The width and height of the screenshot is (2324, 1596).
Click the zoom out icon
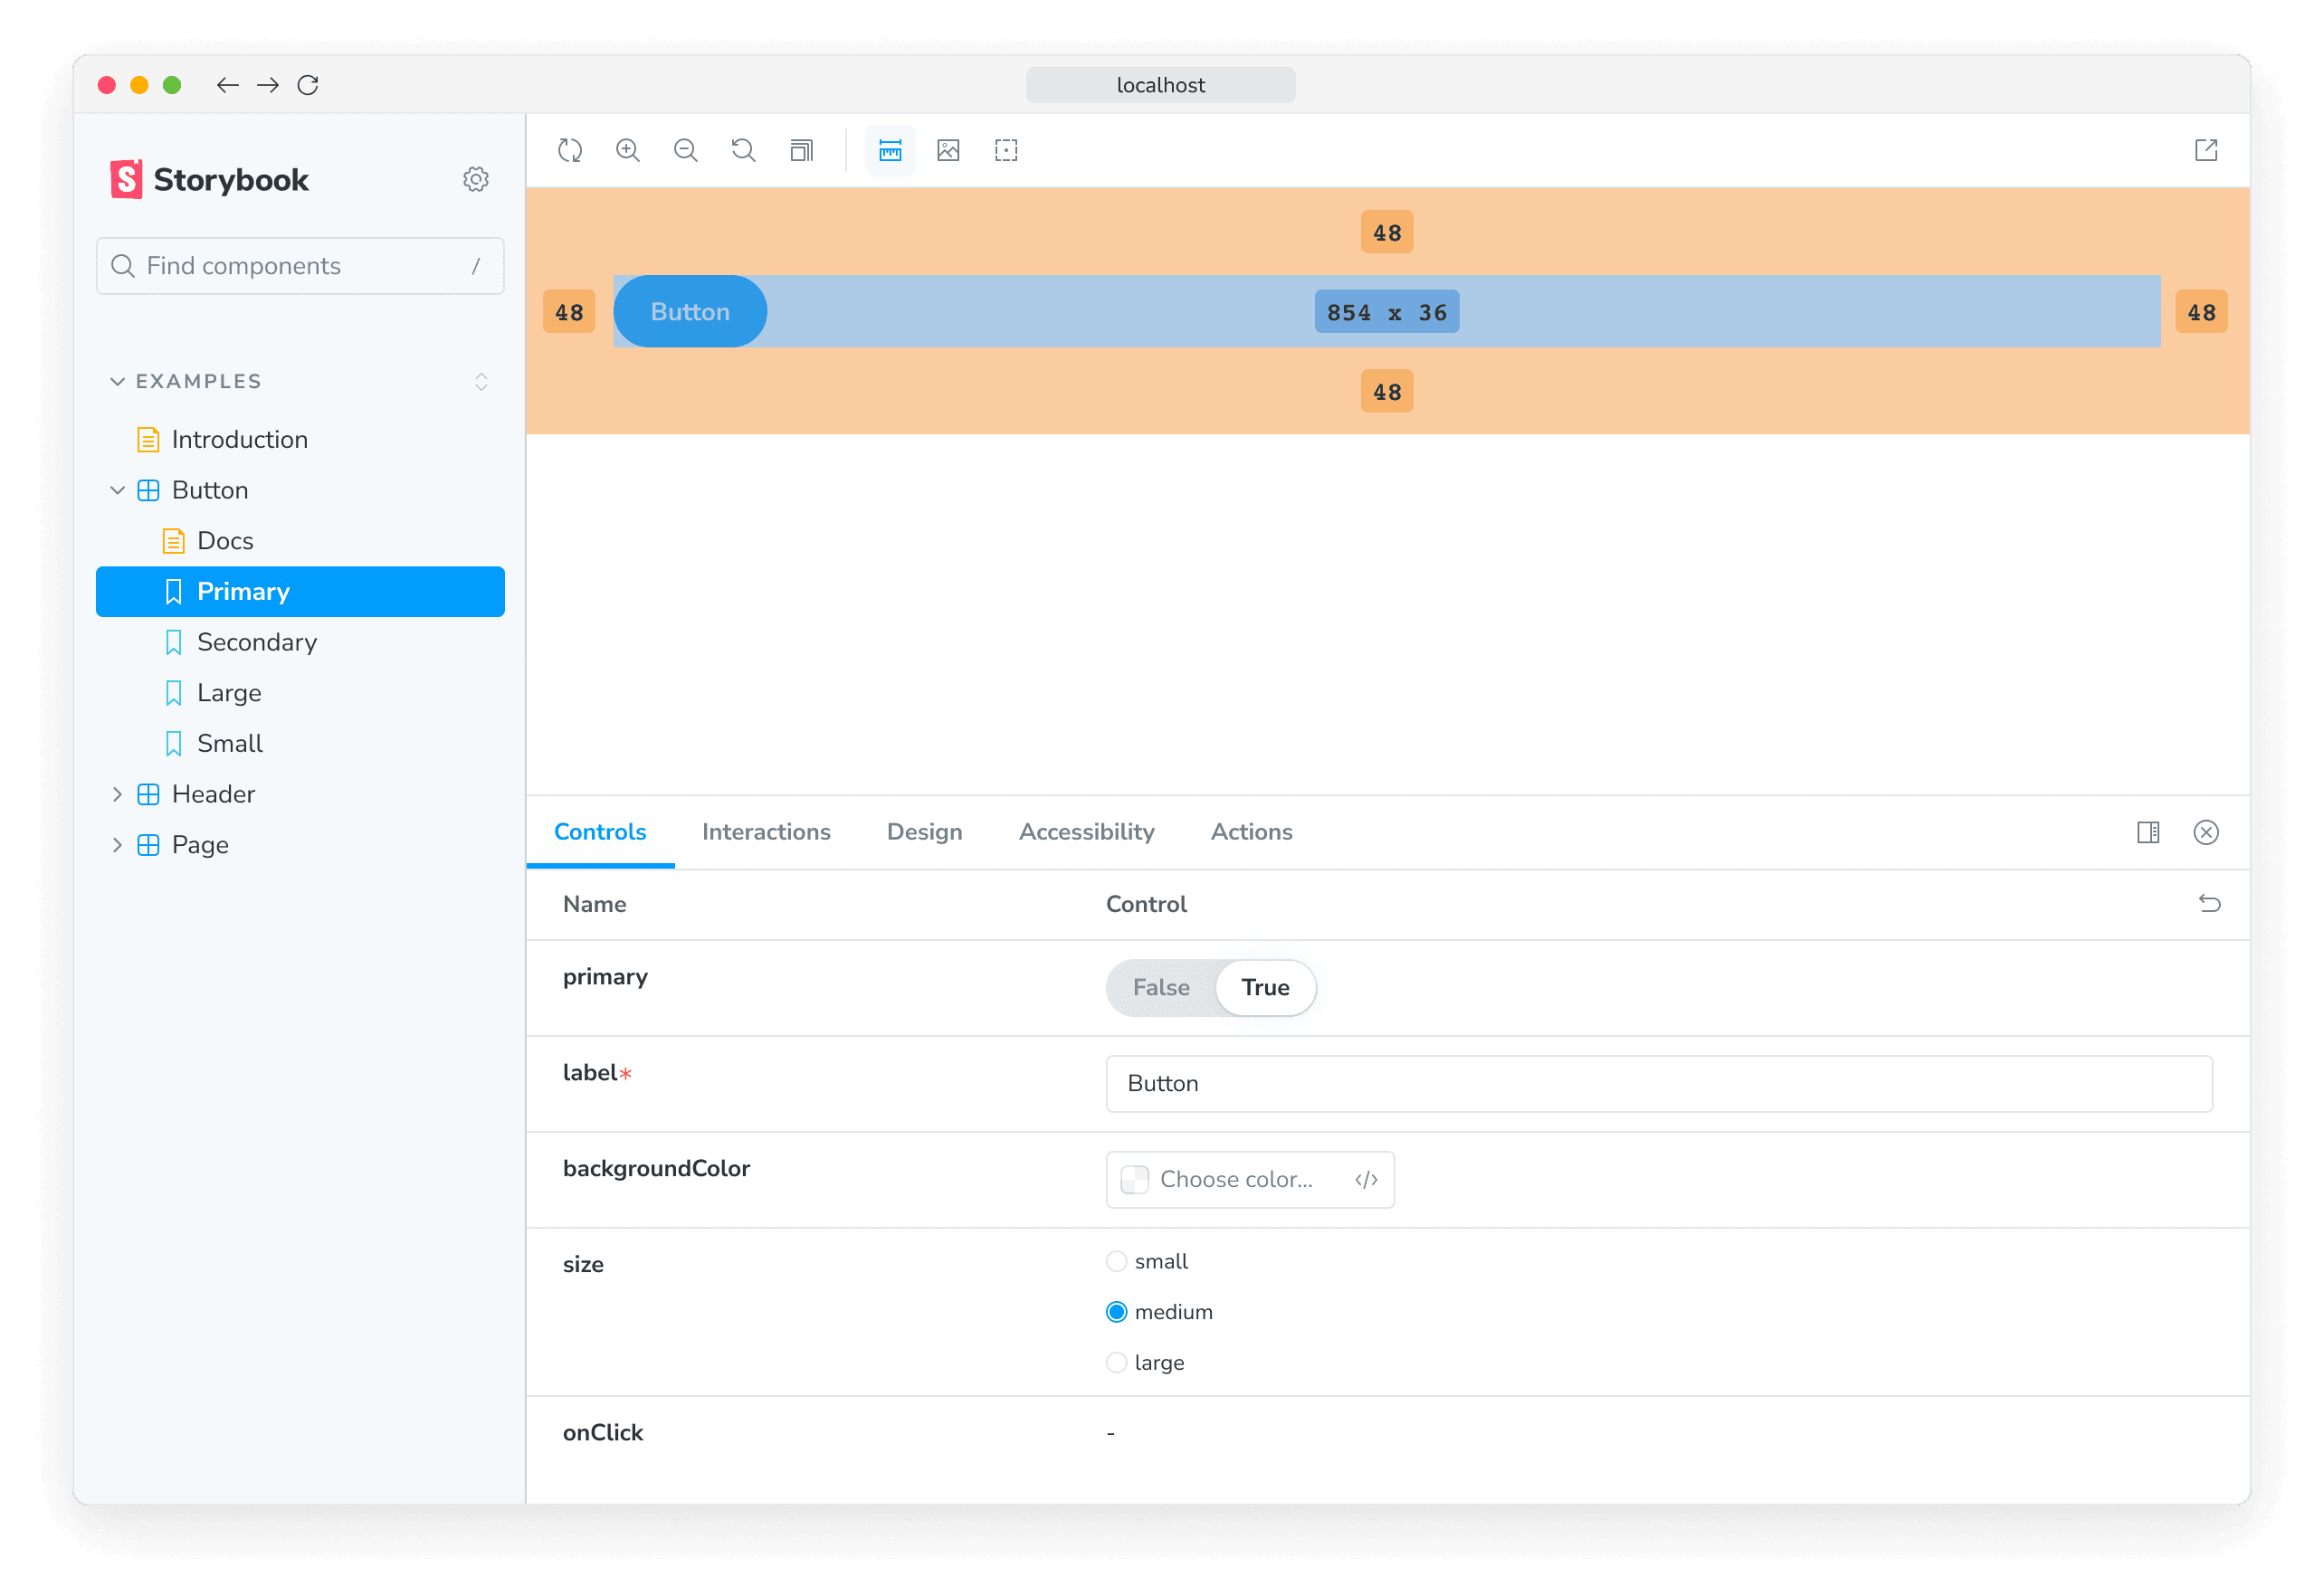coord(687,150)
